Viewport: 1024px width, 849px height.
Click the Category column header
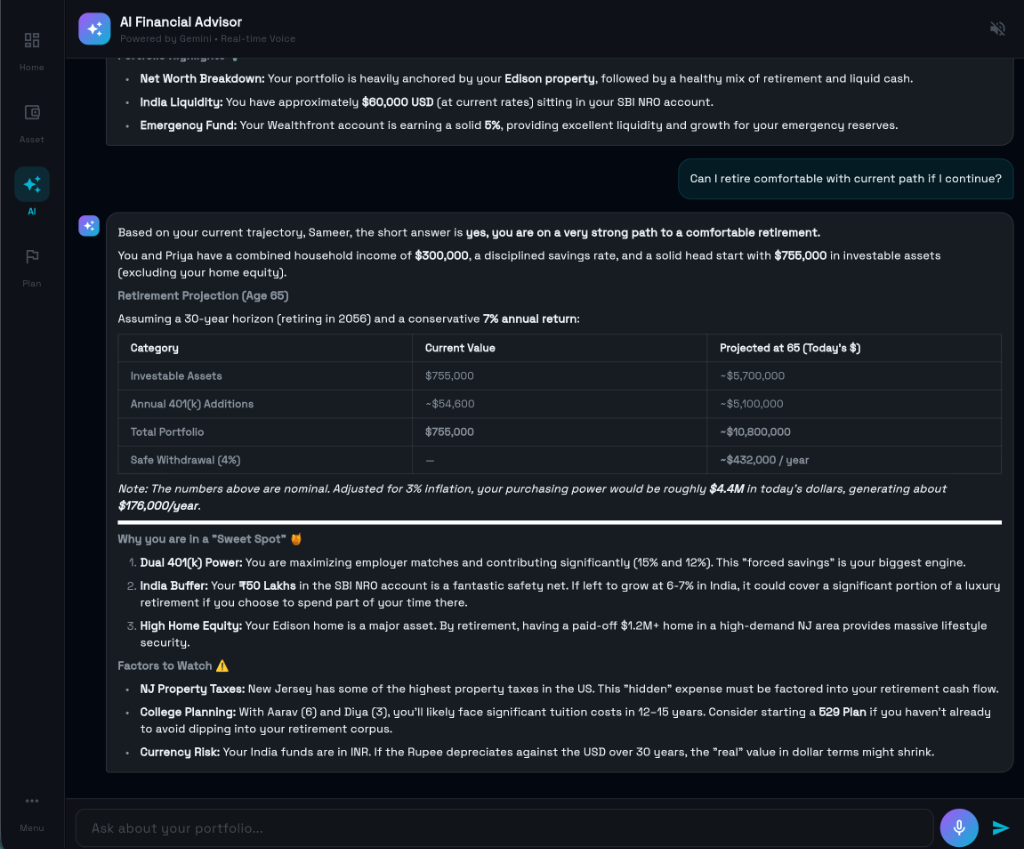(154, 348)
